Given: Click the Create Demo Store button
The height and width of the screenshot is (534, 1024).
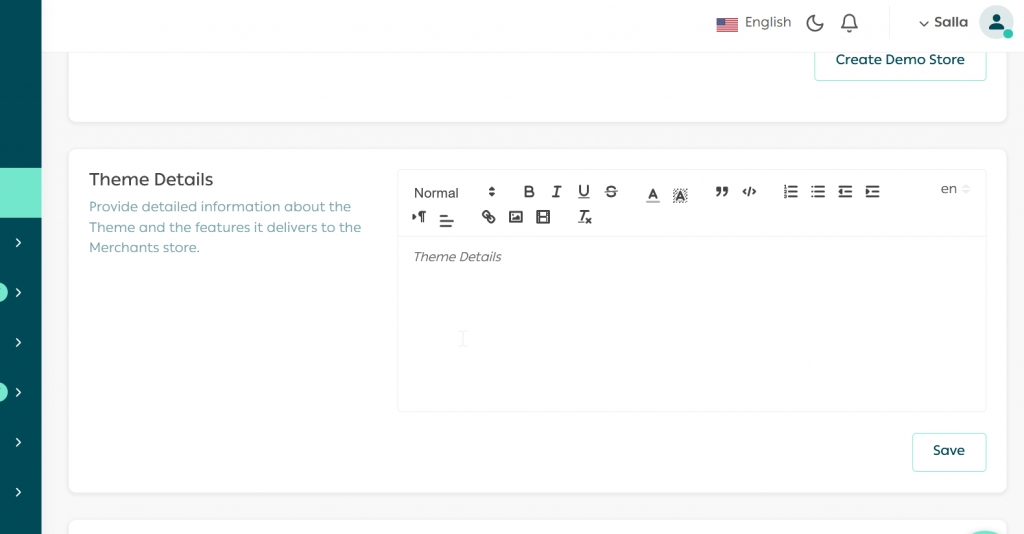Looking at the screenshot, I should 900,60.
